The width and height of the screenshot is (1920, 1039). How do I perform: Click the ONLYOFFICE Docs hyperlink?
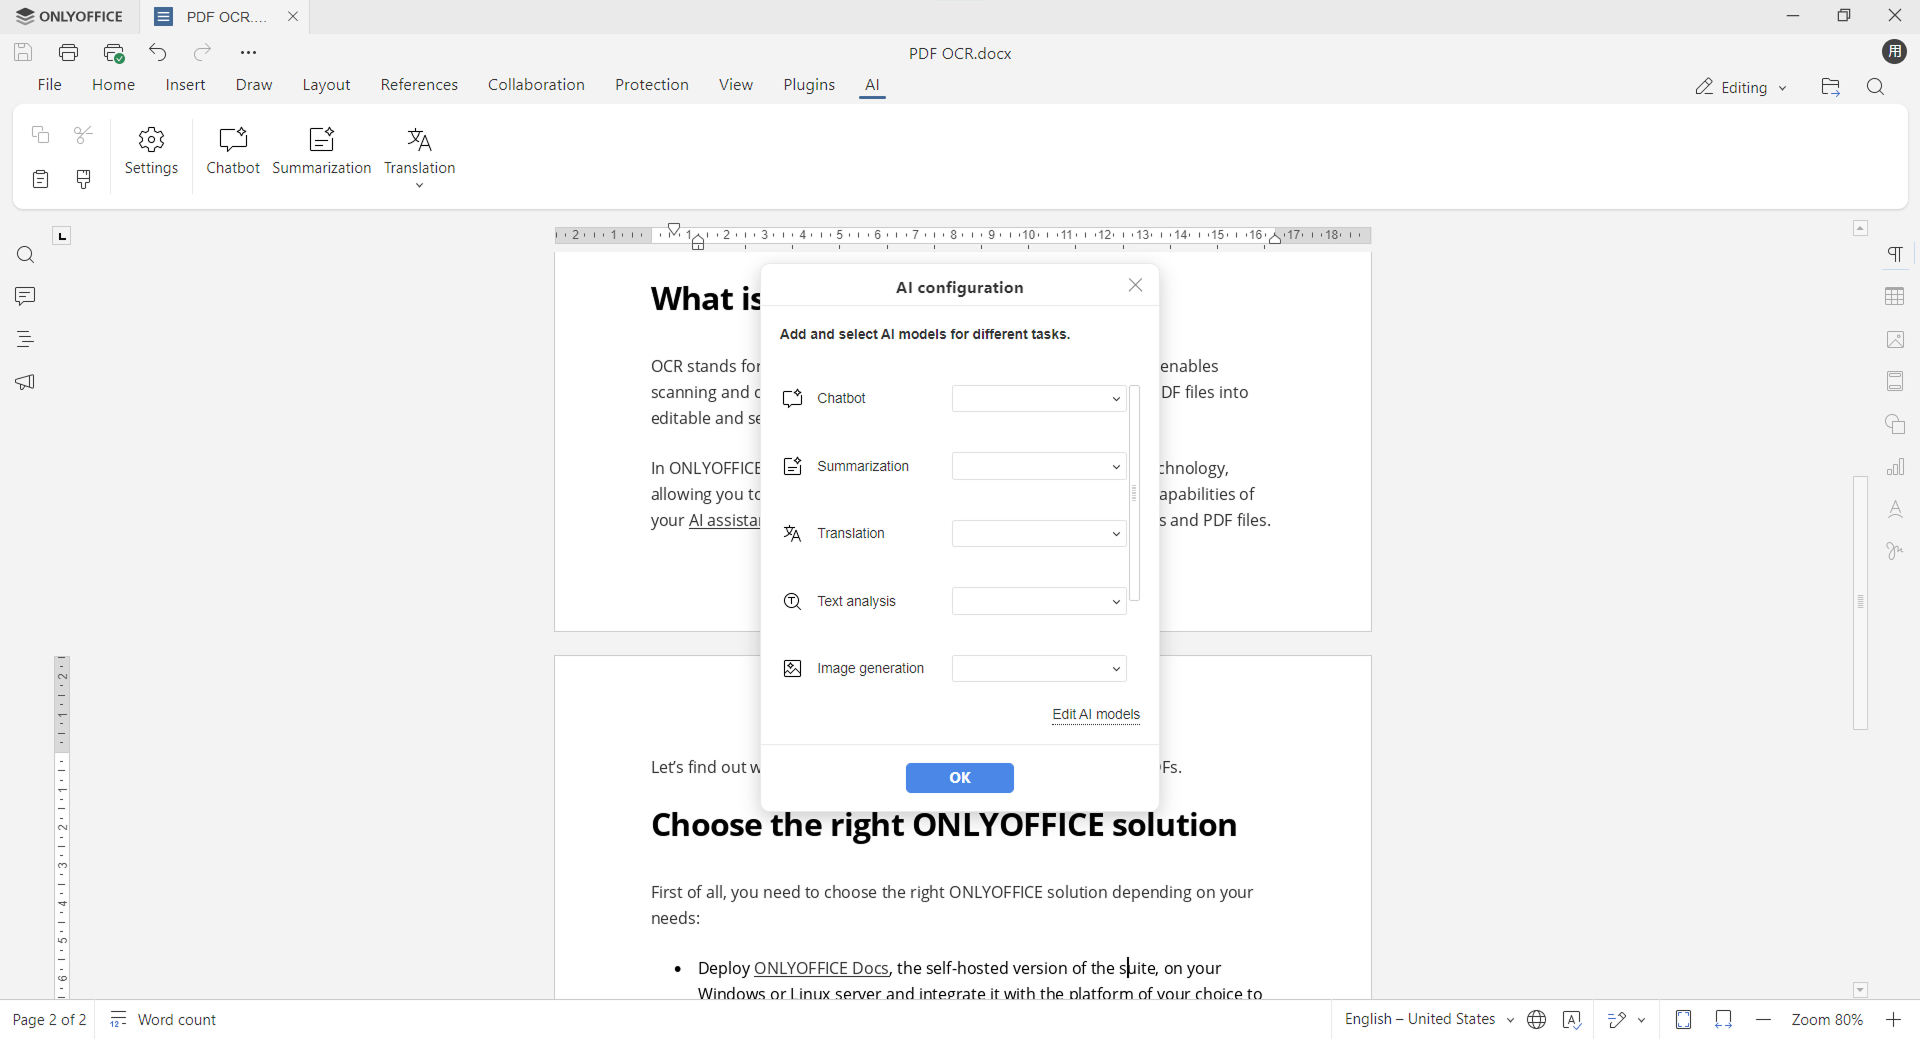[821, 968]
